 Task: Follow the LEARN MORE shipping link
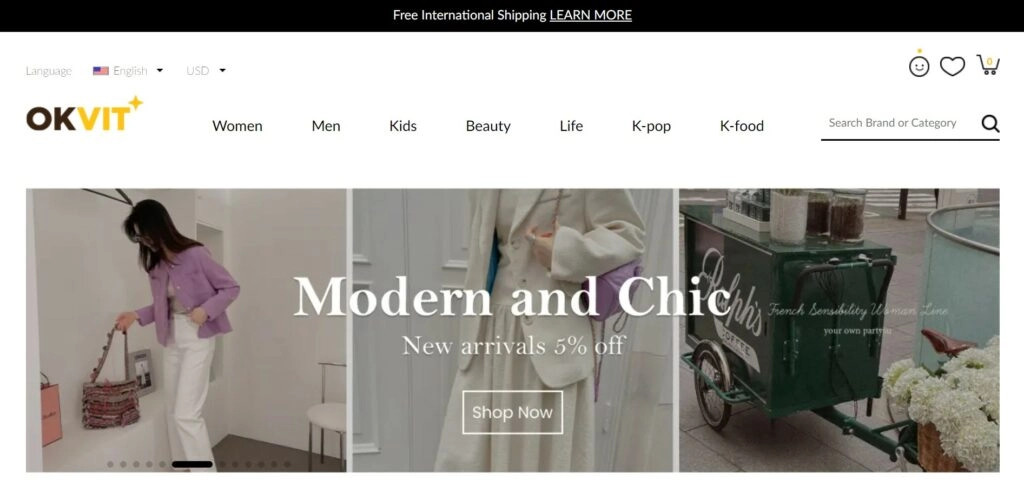(590, 15)
